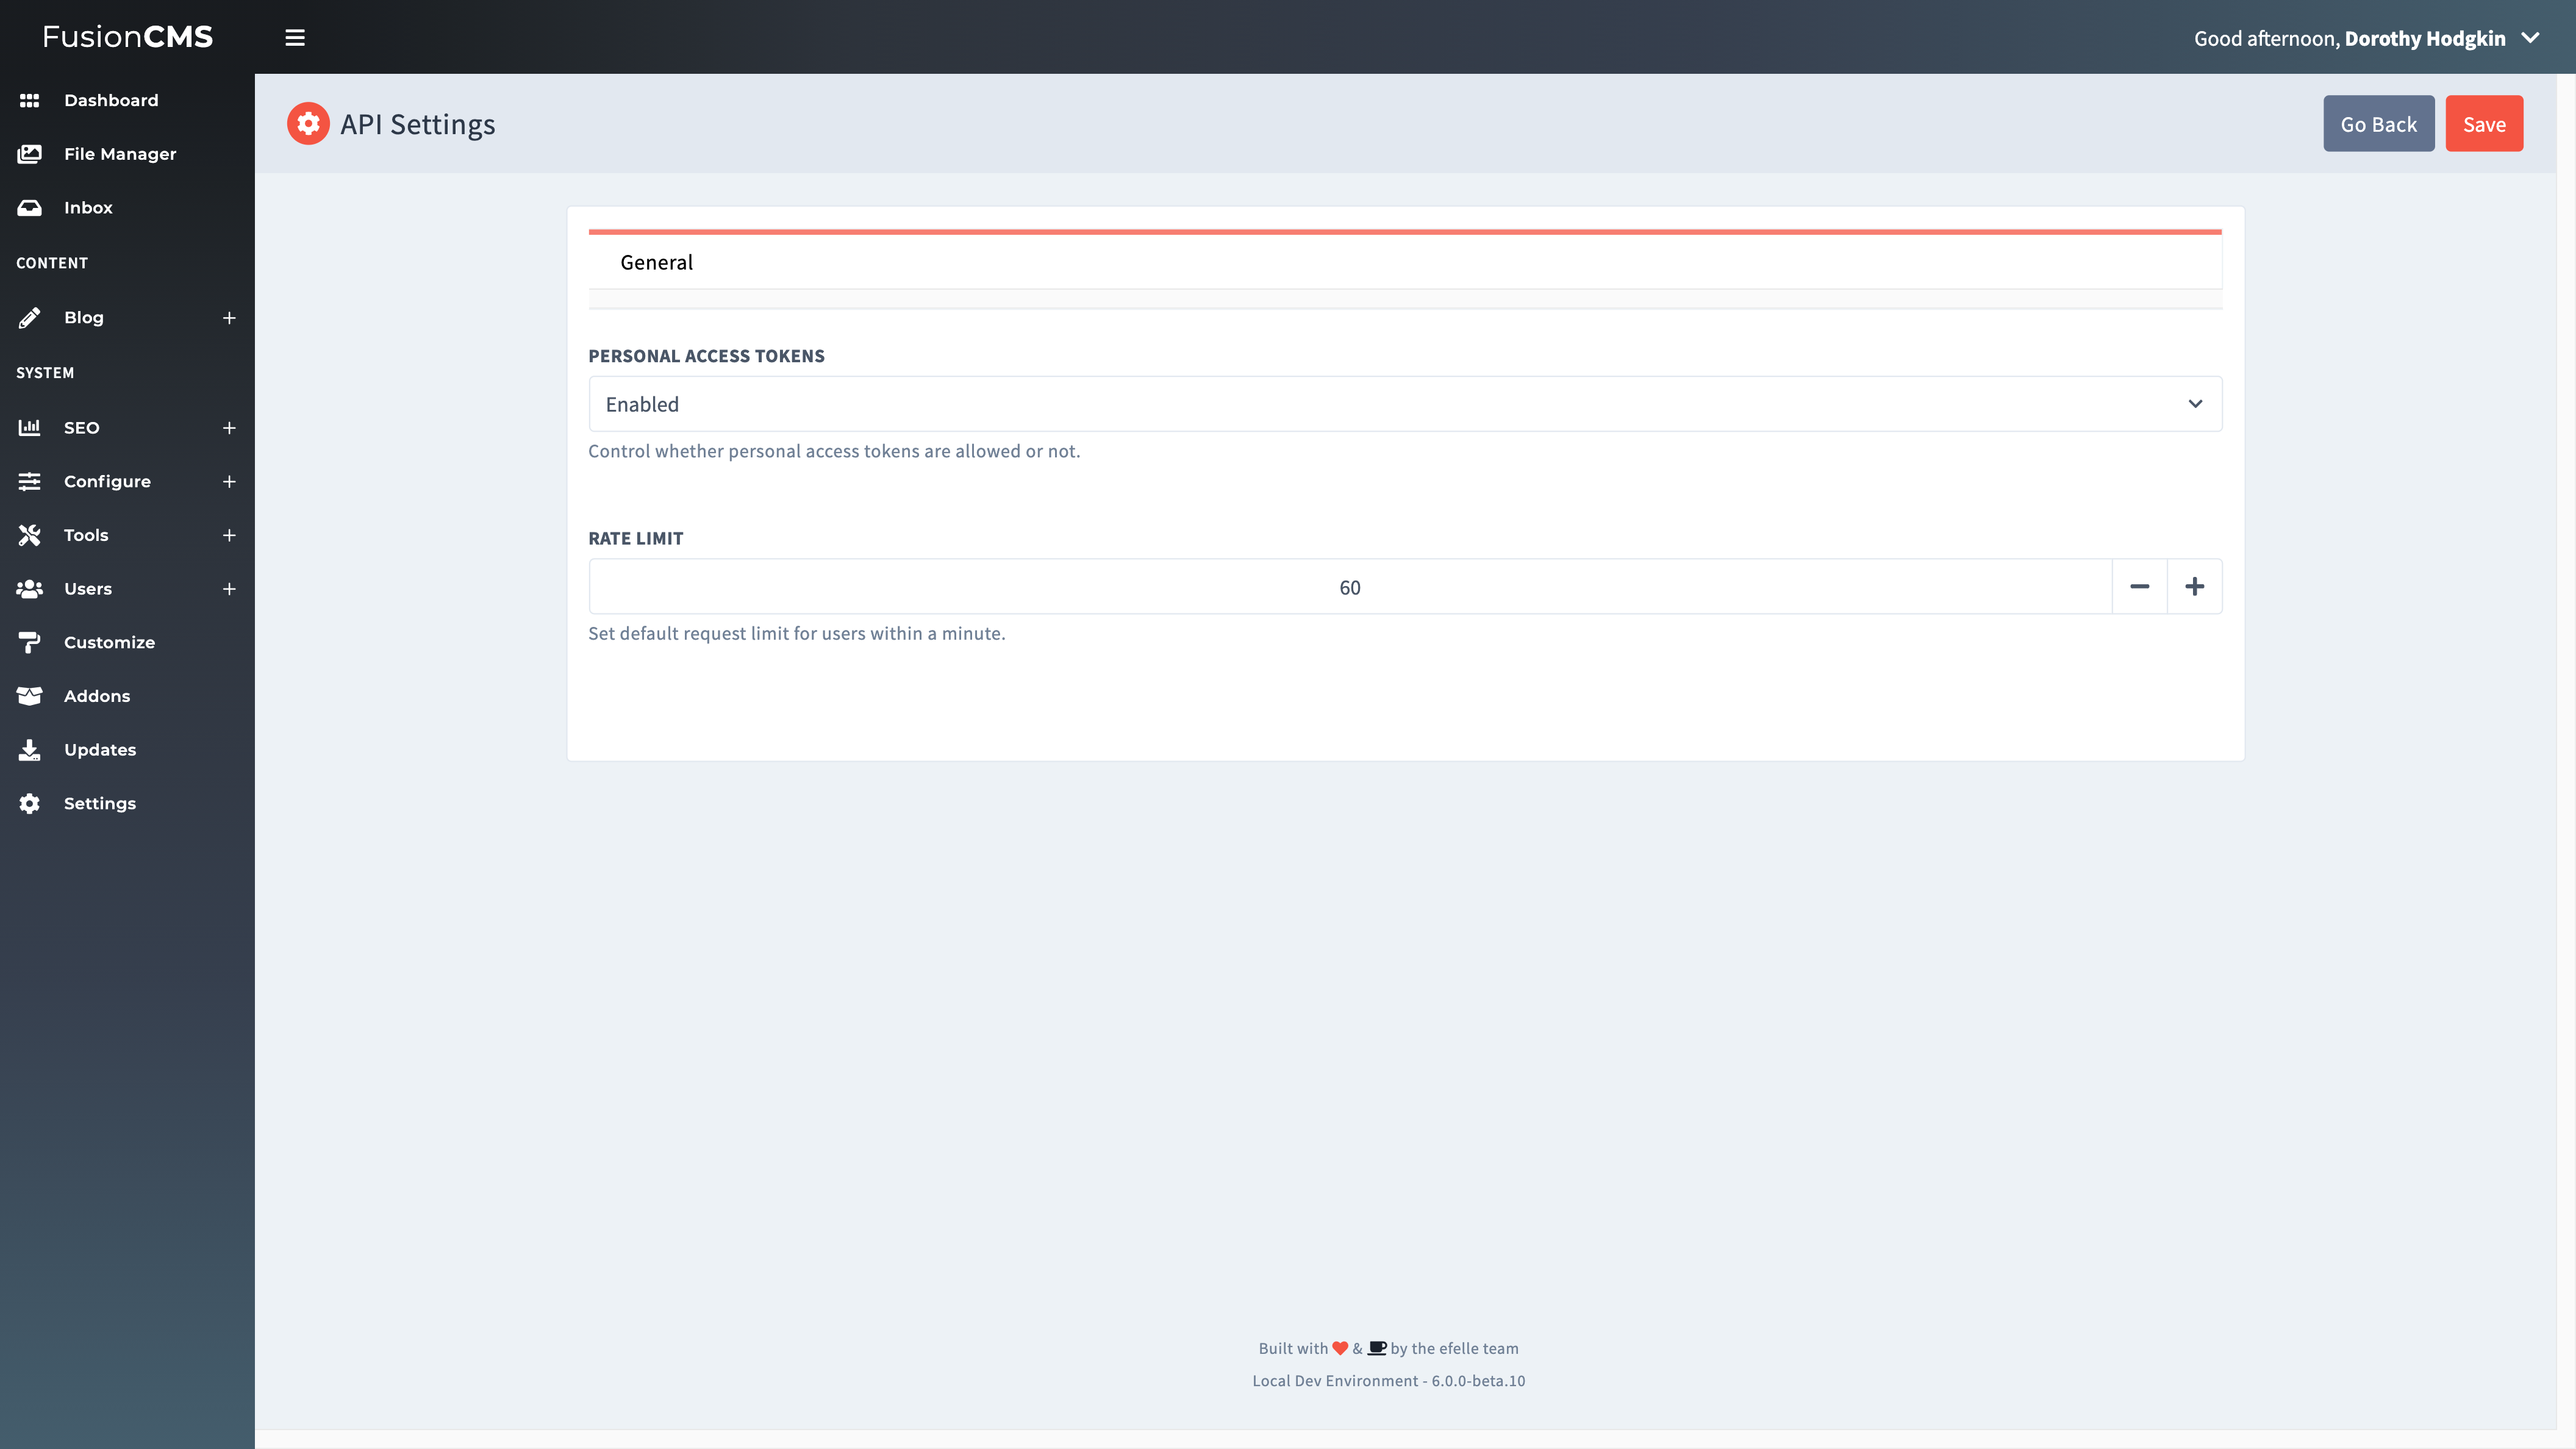This screenshot has width=2576, height=1449.
Task: Go to Inbox in sidebar
Action: pyautogui.click(x=88, y=208)
